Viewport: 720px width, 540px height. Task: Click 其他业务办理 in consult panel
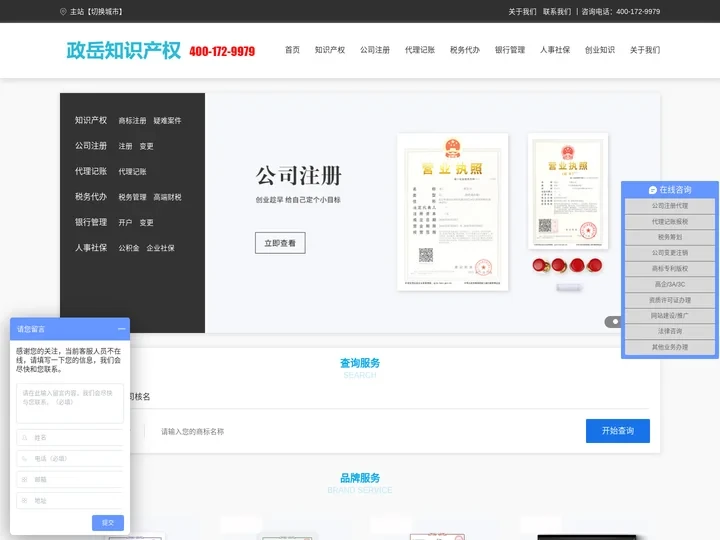[670, 347]
